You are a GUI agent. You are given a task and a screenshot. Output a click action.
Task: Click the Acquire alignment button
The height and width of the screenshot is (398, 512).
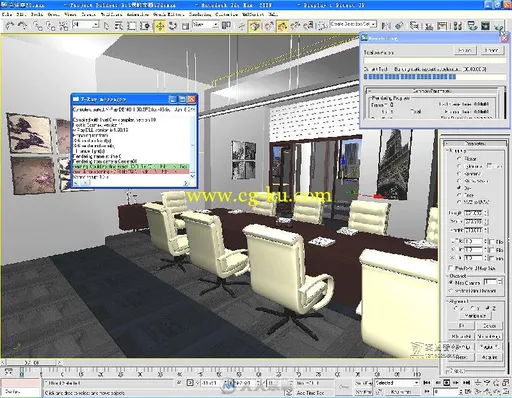tap(489, 357)
